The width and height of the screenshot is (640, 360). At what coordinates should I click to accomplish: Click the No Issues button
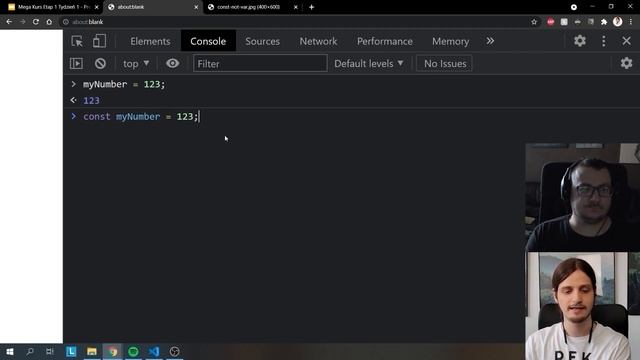[x=444, y=63]
